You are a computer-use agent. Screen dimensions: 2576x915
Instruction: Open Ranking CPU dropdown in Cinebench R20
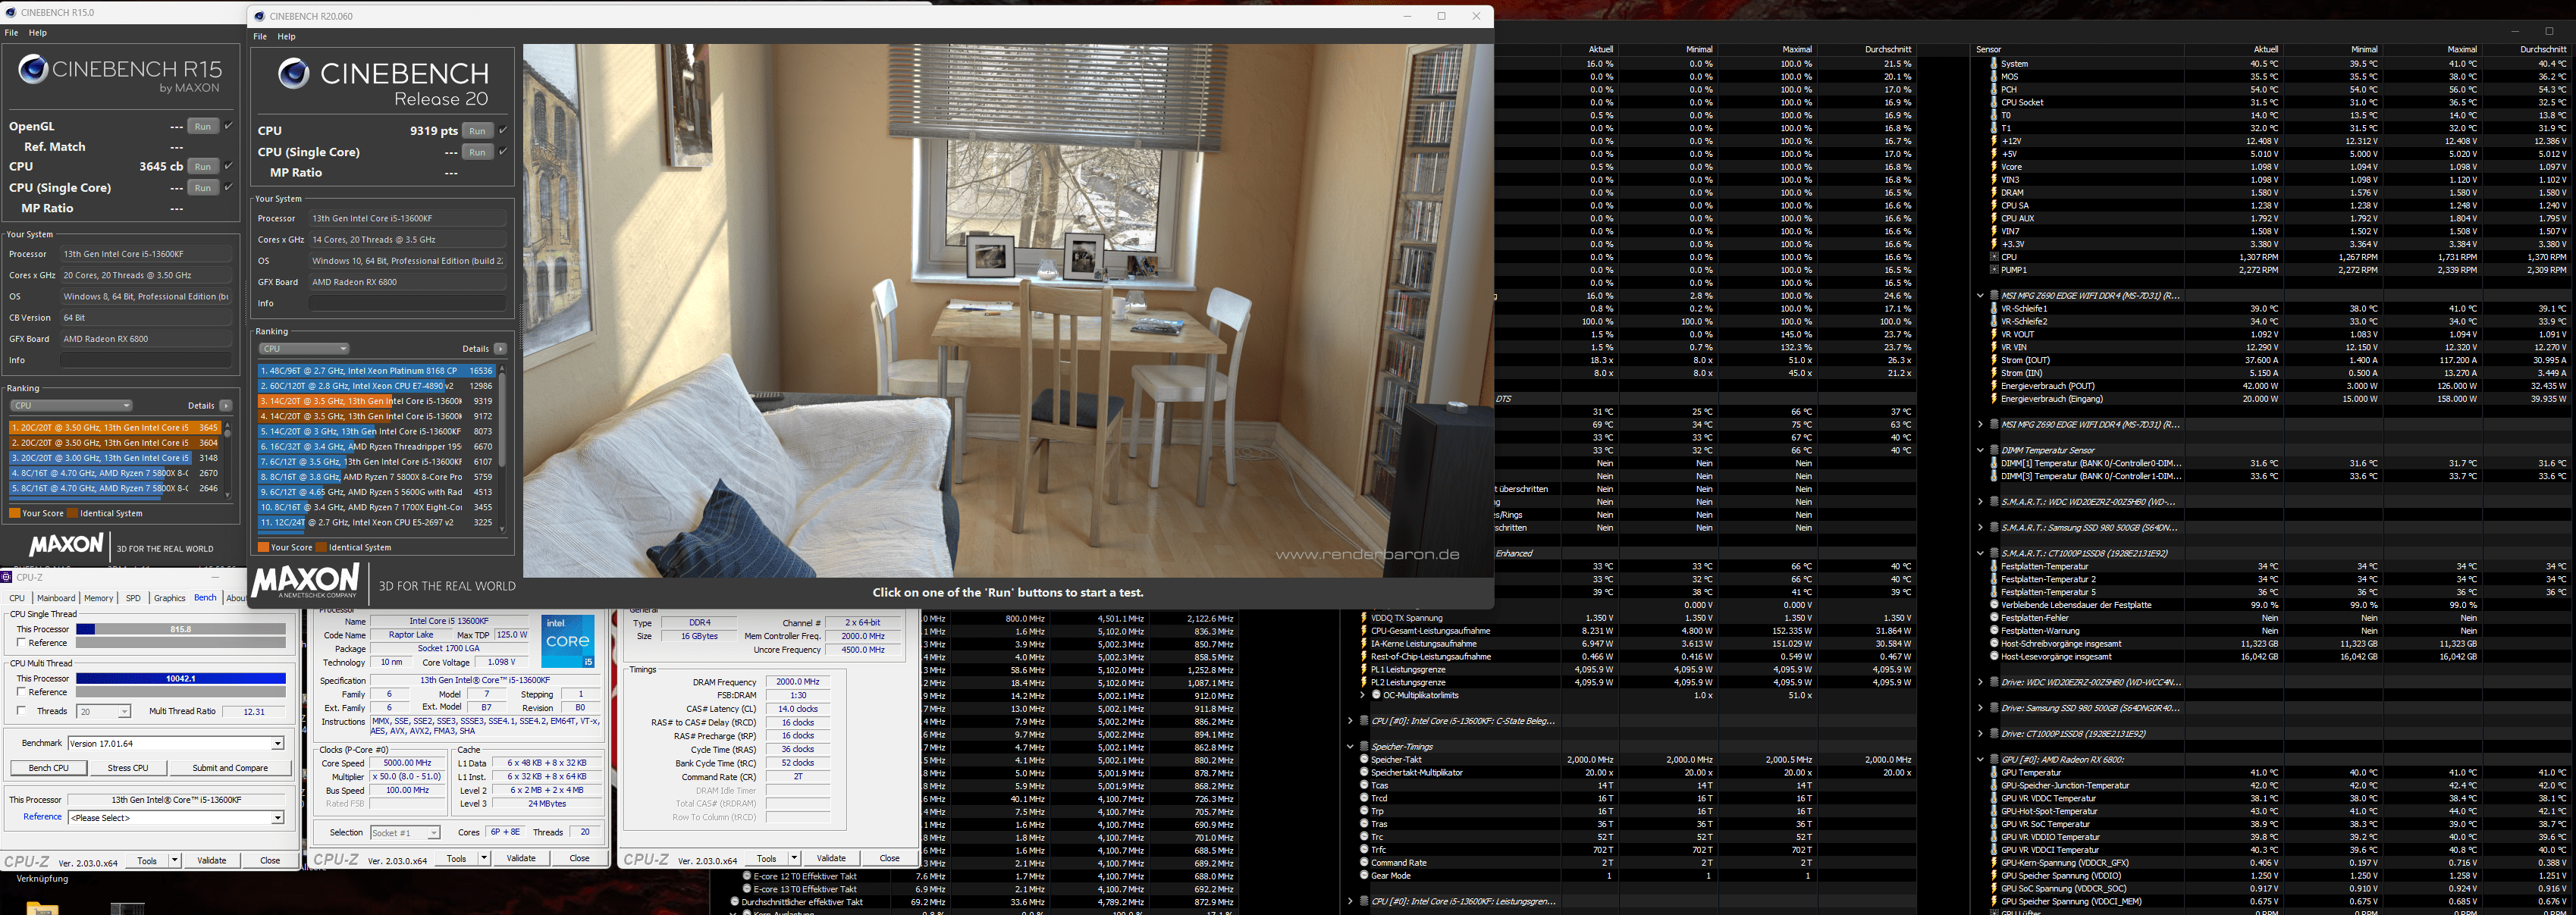coord(303,349)
